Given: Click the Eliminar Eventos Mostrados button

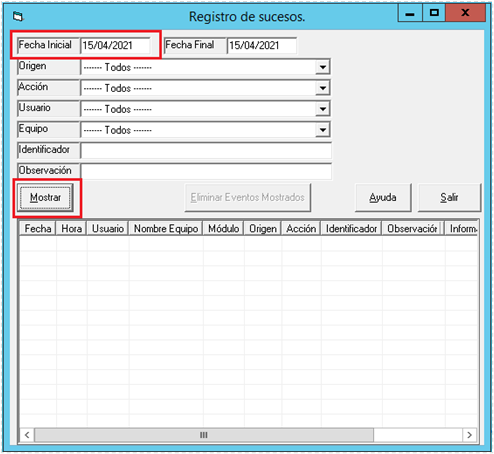Looking at the screenshot, I should [248, 198].
